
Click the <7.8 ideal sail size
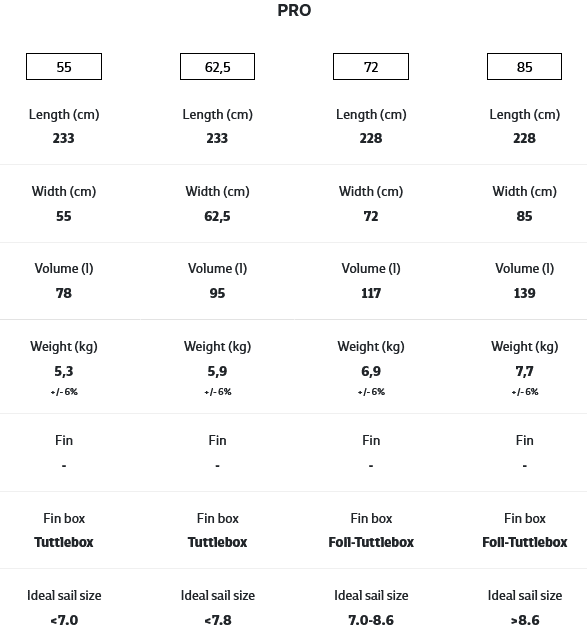[218, 620]
